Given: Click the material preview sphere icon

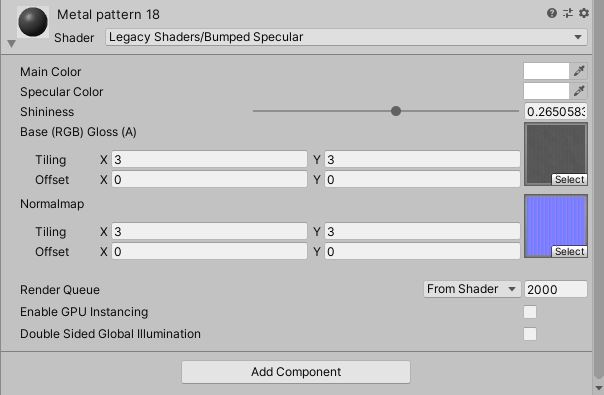Looking at the screenshot, I should [33, 22].
